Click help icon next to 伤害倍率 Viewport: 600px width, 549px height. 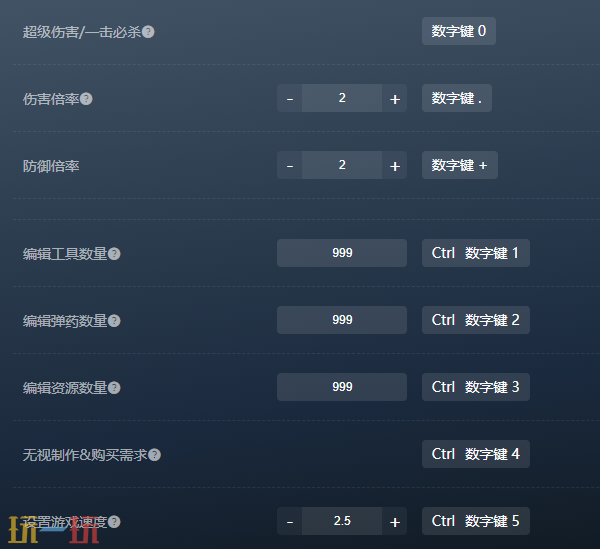86,99
